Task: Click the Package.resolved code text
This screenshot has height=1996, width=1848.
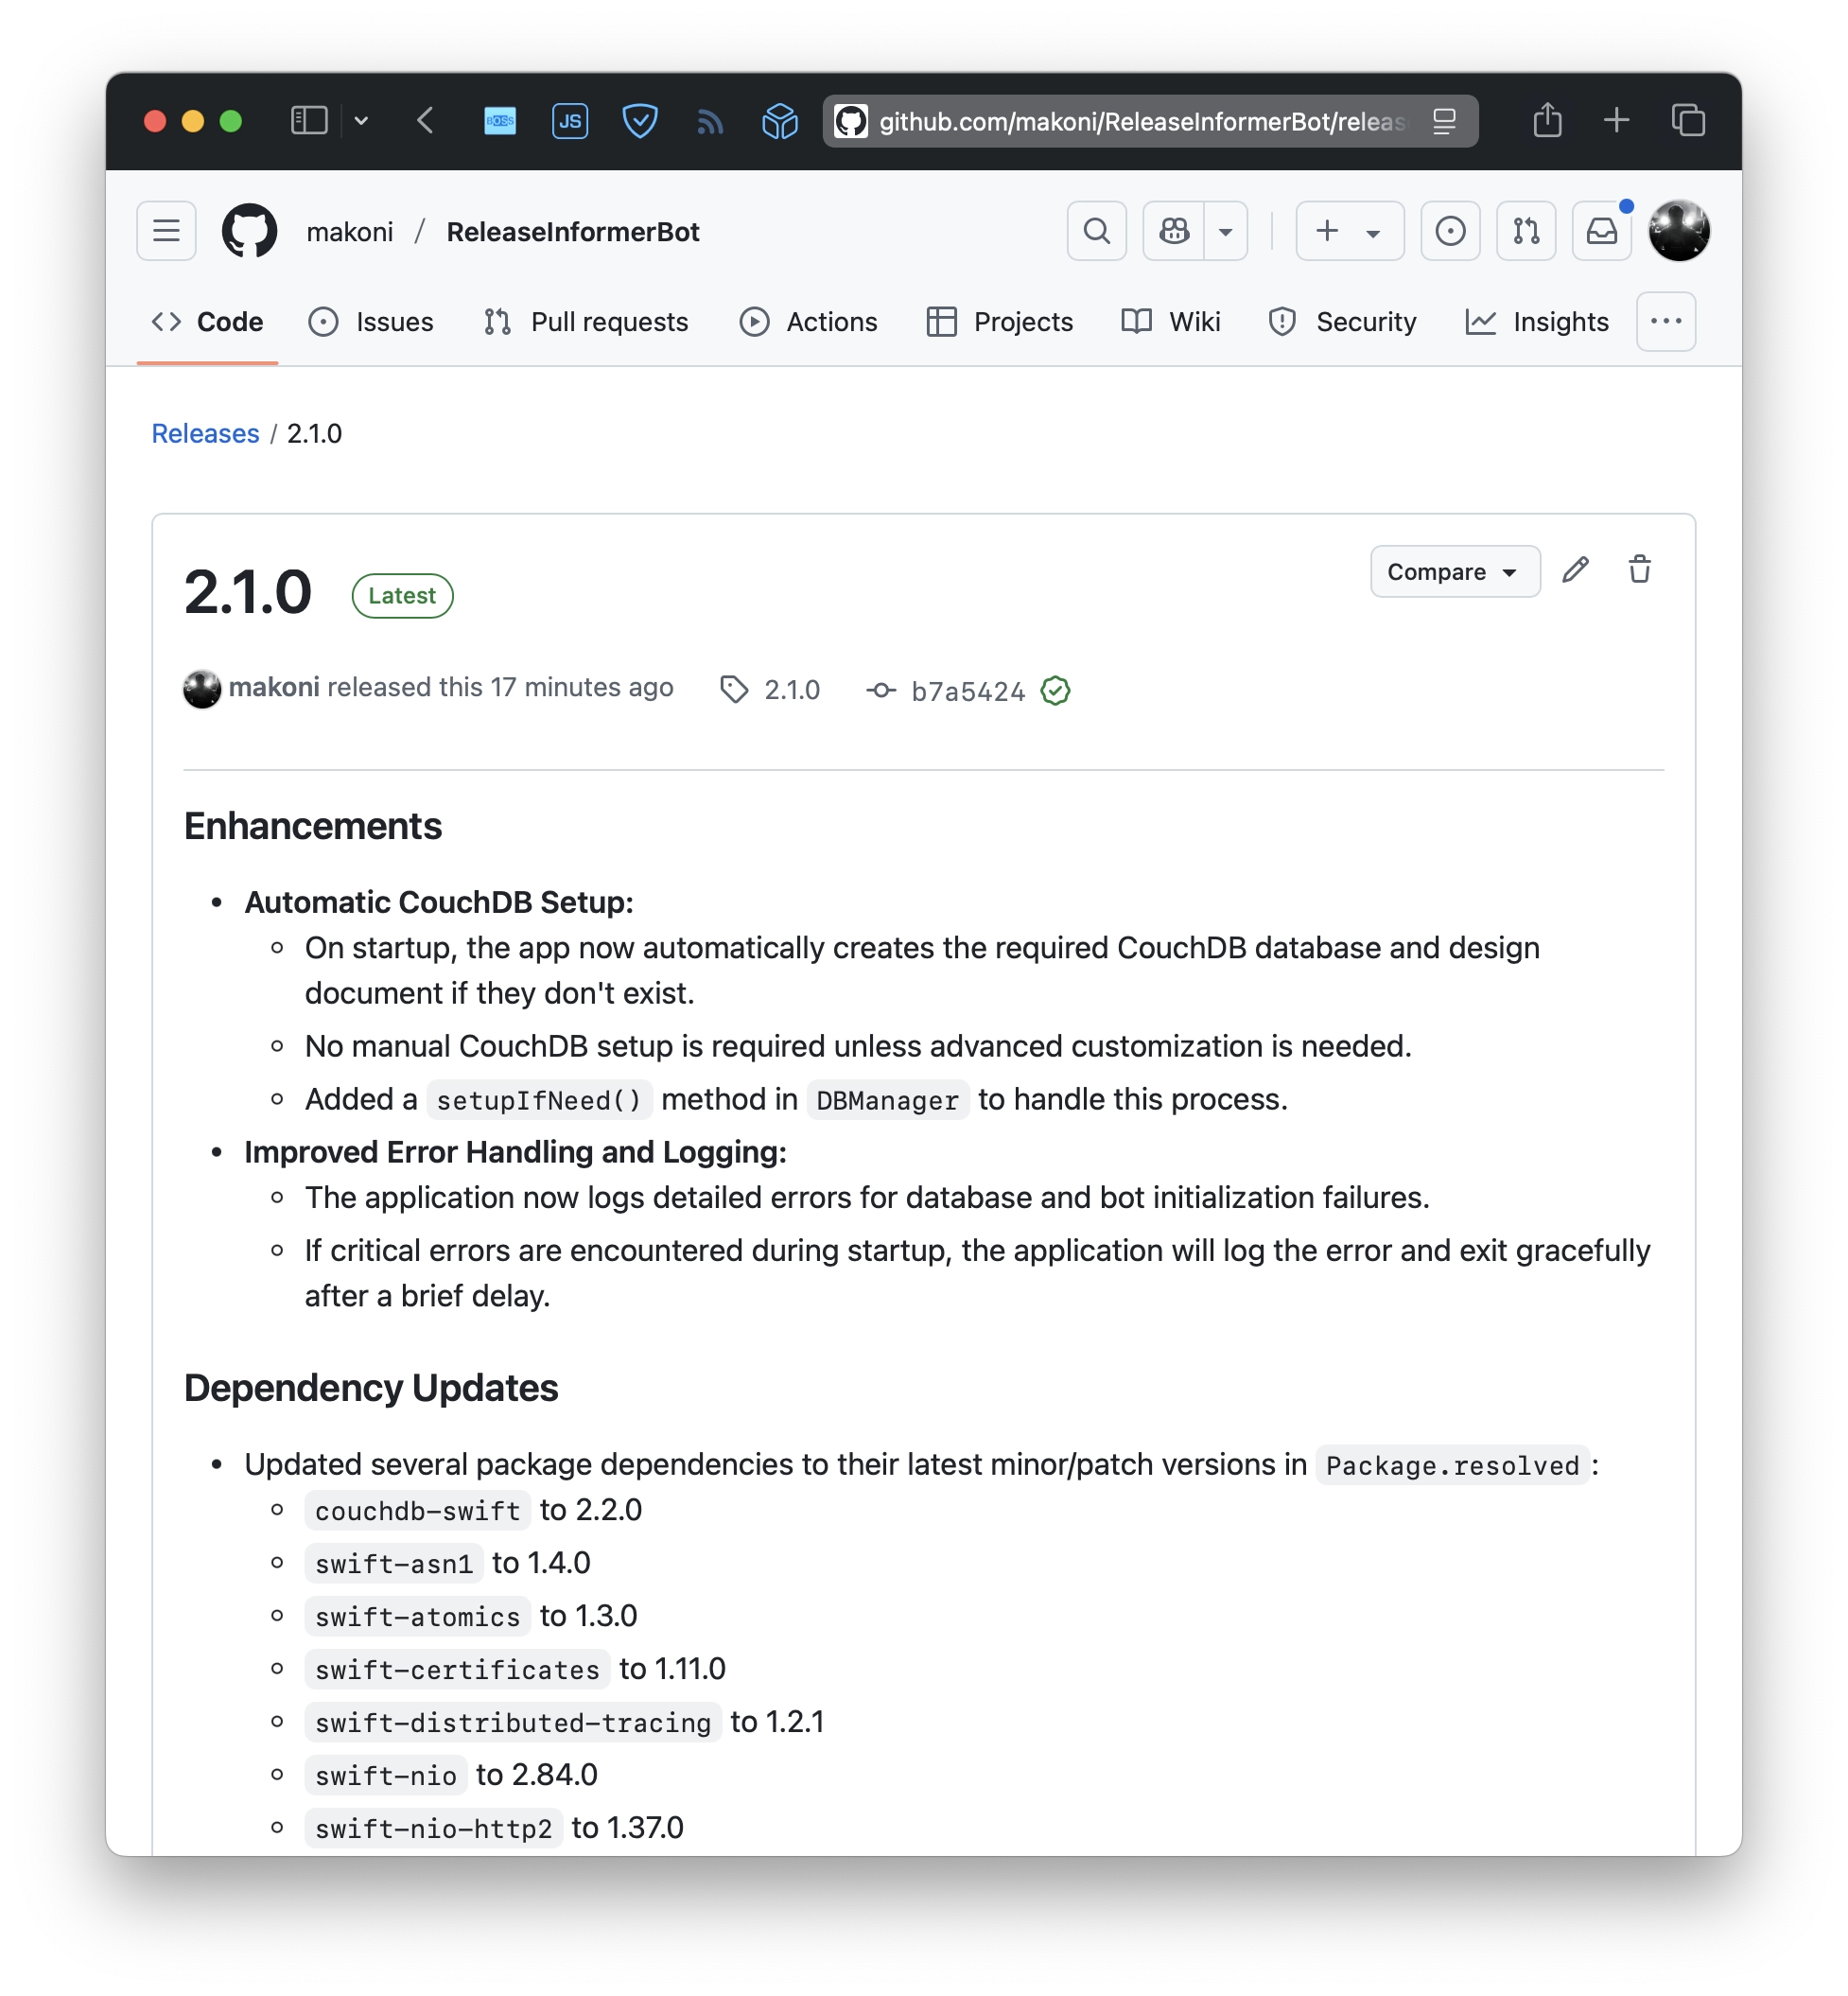Action: point(1452,1465)
